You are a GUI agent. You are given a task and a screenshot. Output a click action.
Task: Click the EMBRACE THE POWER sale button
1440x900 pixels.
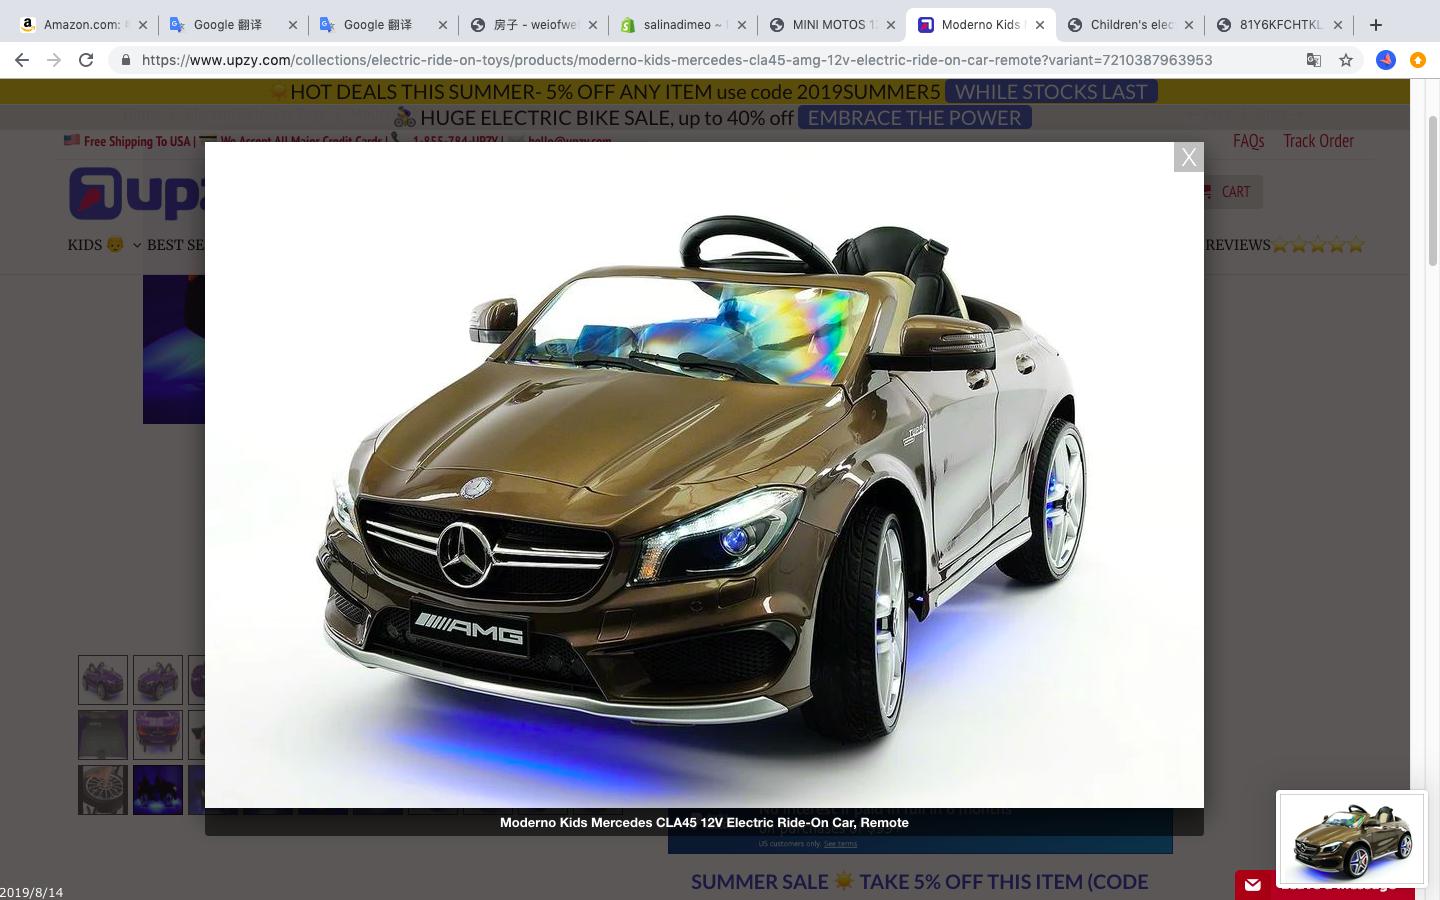[x=913, y=117]
